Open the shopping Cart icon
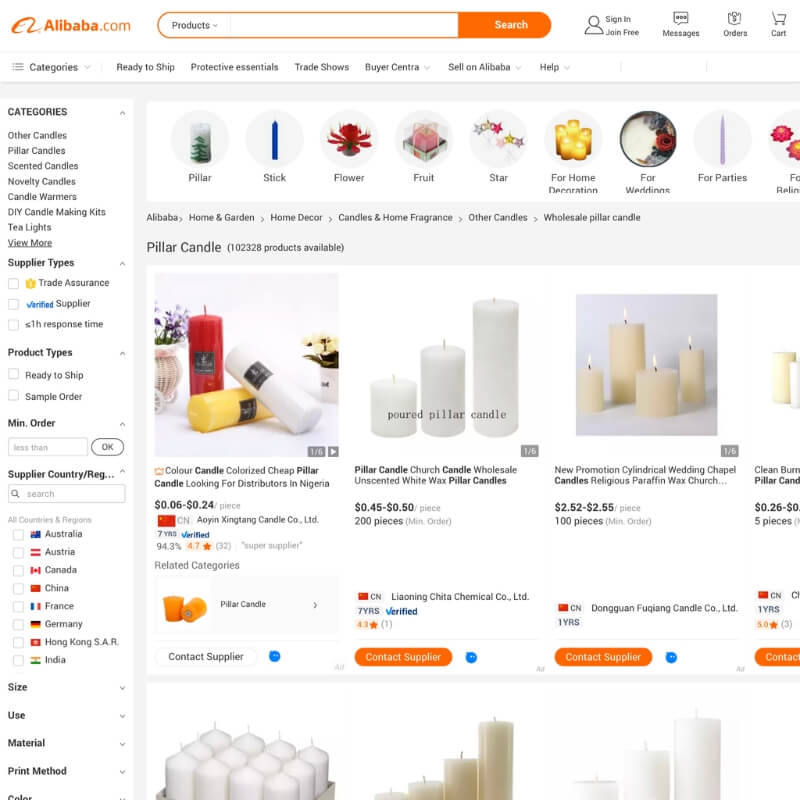 [778, 18]
